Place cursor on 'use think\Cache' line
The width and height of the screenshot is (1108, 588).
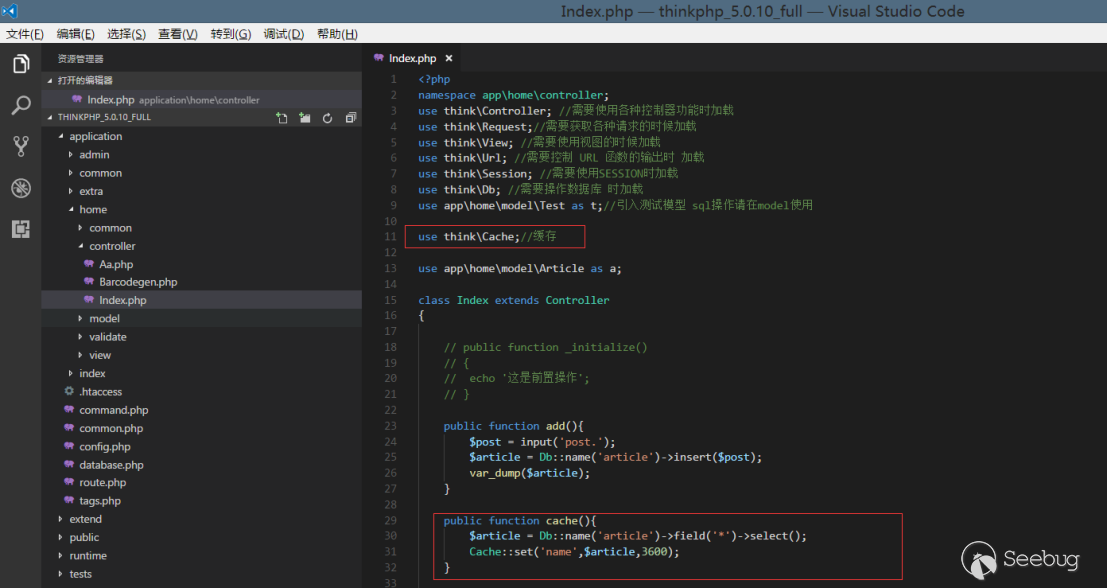tap(487, 237)
